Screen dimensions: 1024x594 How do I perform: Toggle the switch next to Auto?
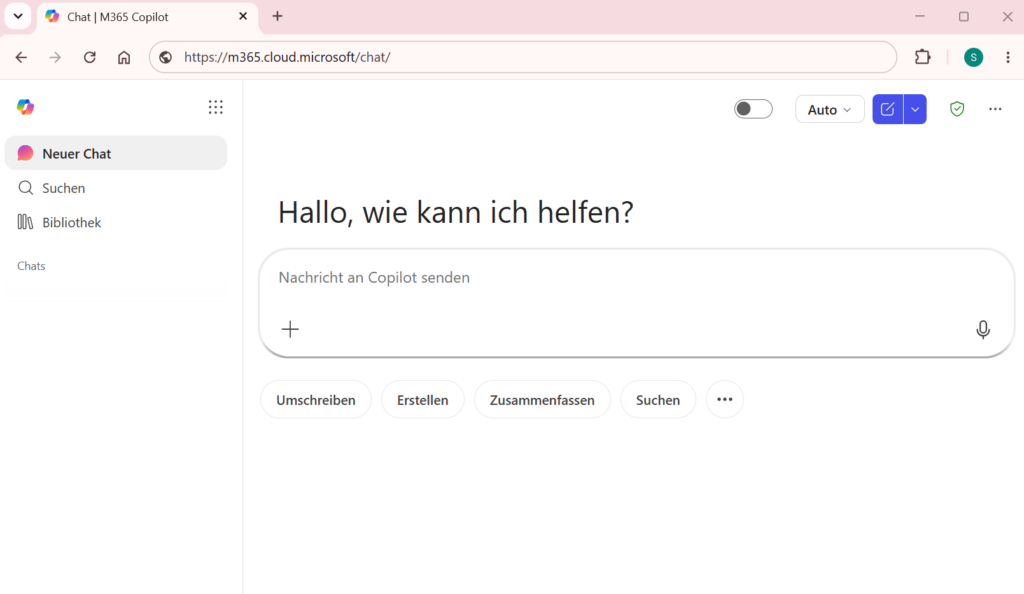pos(753,109)
